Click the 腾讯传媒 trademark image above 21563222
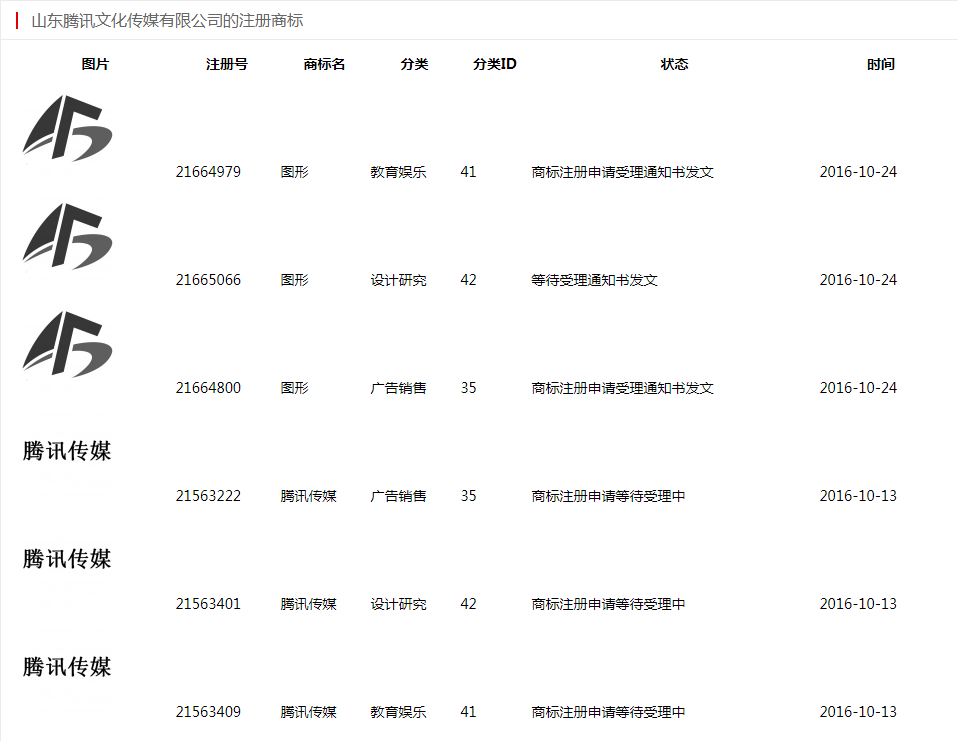 point(67,451)
